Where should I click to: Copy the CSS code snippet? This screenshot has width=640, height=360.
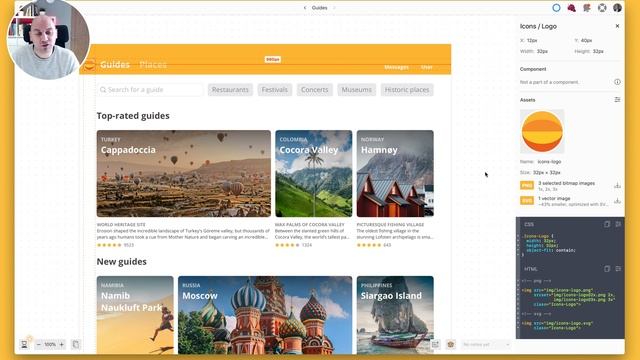tap(607, 224)
